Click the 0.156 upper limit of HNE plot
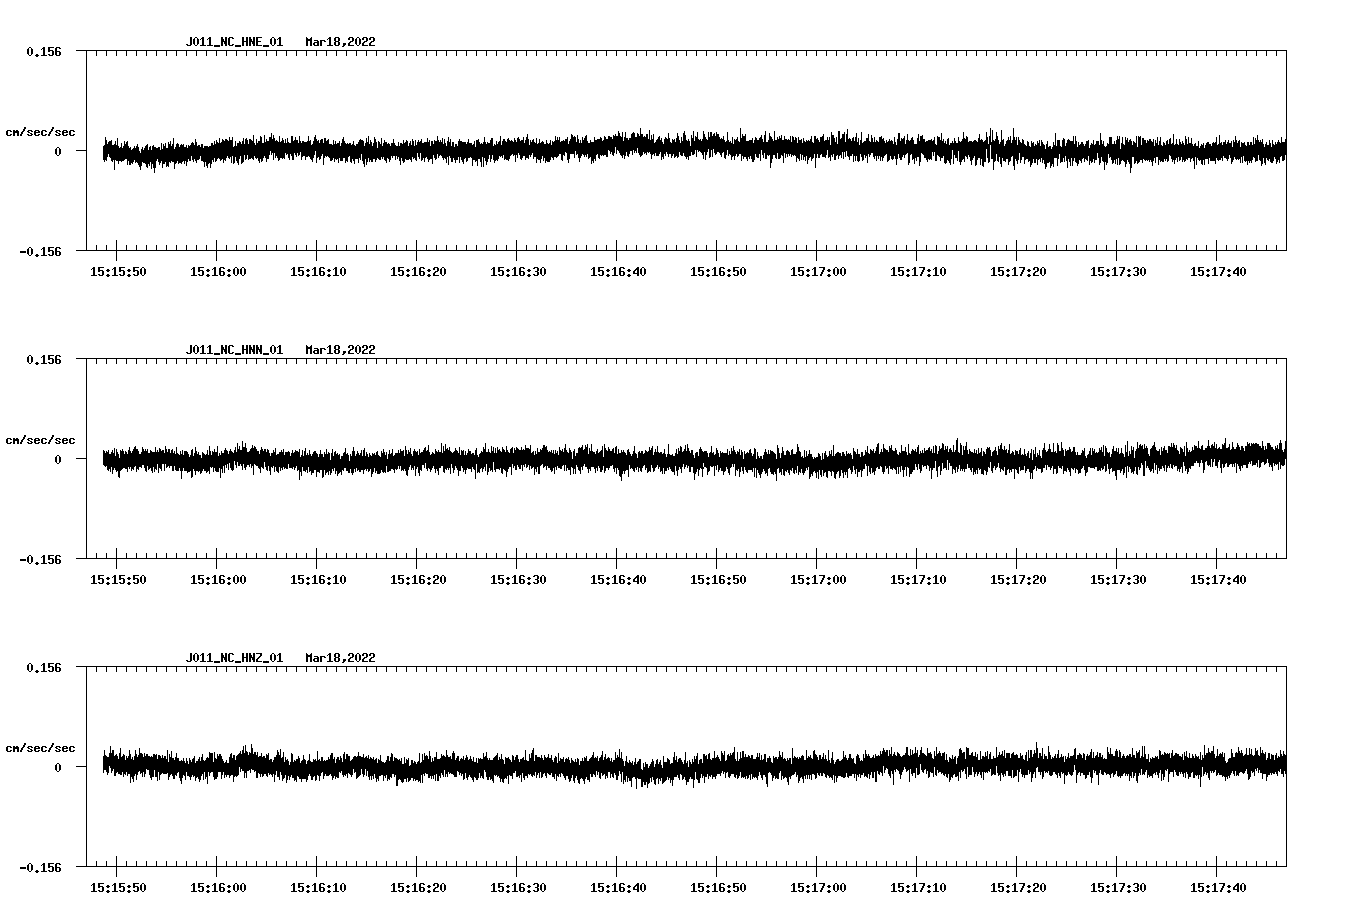Viewport: 1358px width, 924px height. tap(43, 51)
